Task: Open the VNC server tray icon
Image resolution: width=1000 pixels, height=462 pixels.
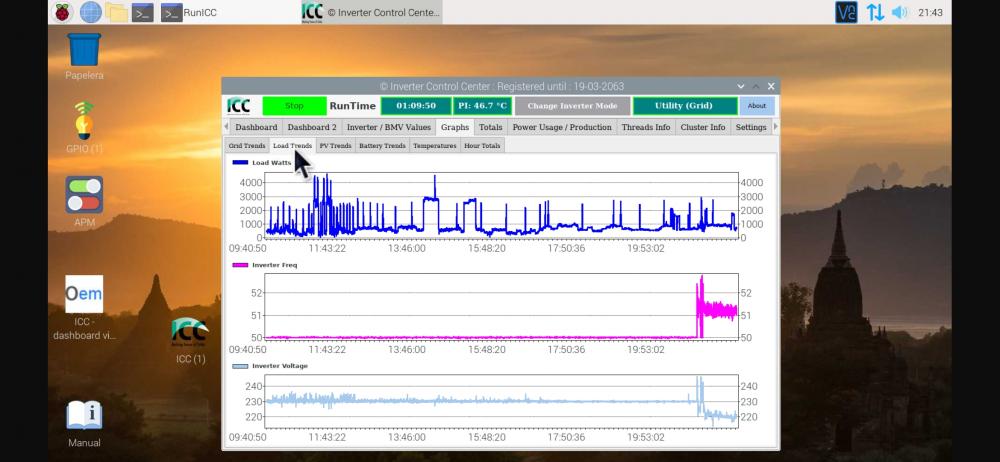Action: coord(846,12)
